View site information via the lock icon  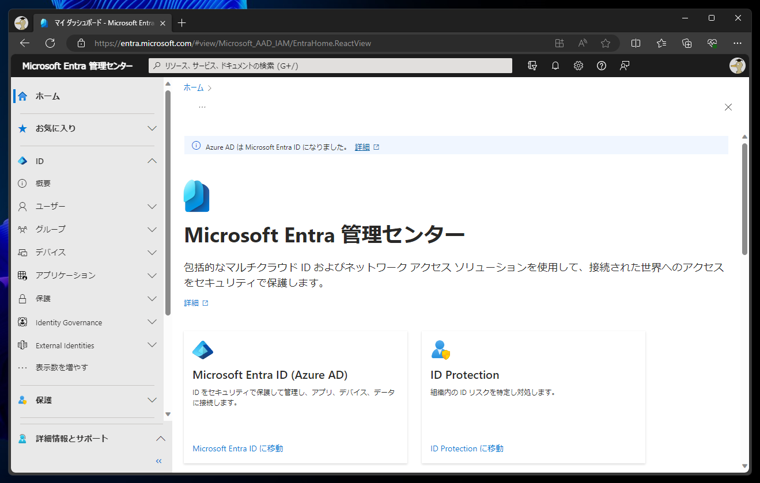click(x=81, y=43)
